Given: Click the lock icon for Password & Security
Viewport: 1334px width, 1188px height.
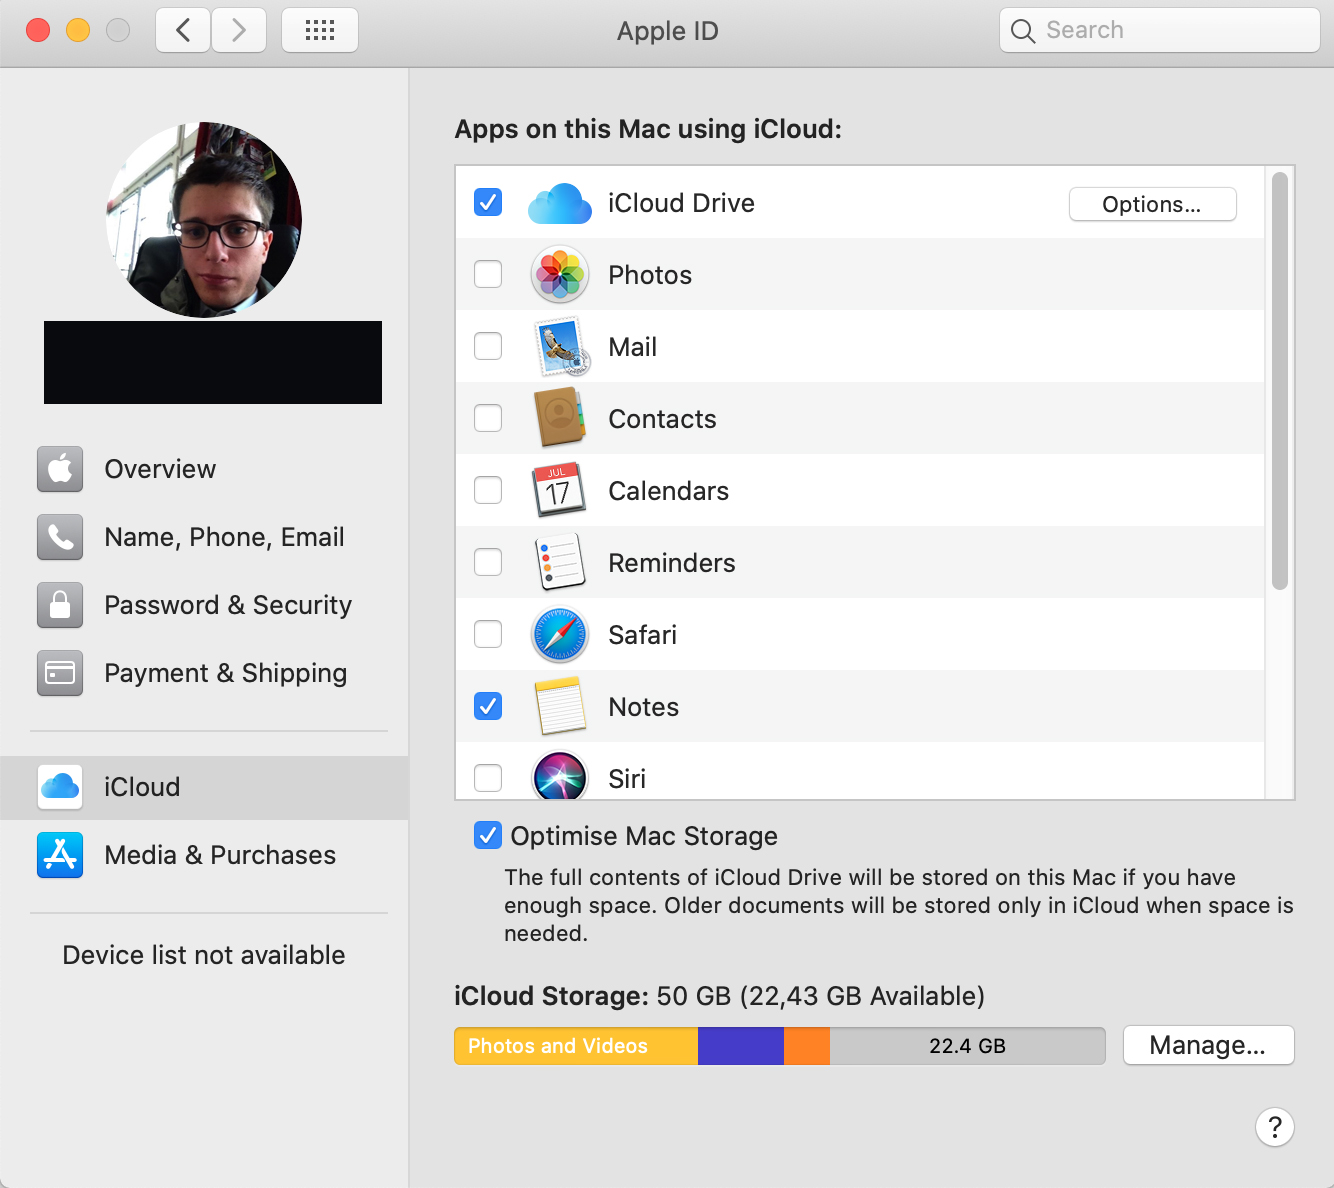Looking at the screenshot, I should point(60,605).
